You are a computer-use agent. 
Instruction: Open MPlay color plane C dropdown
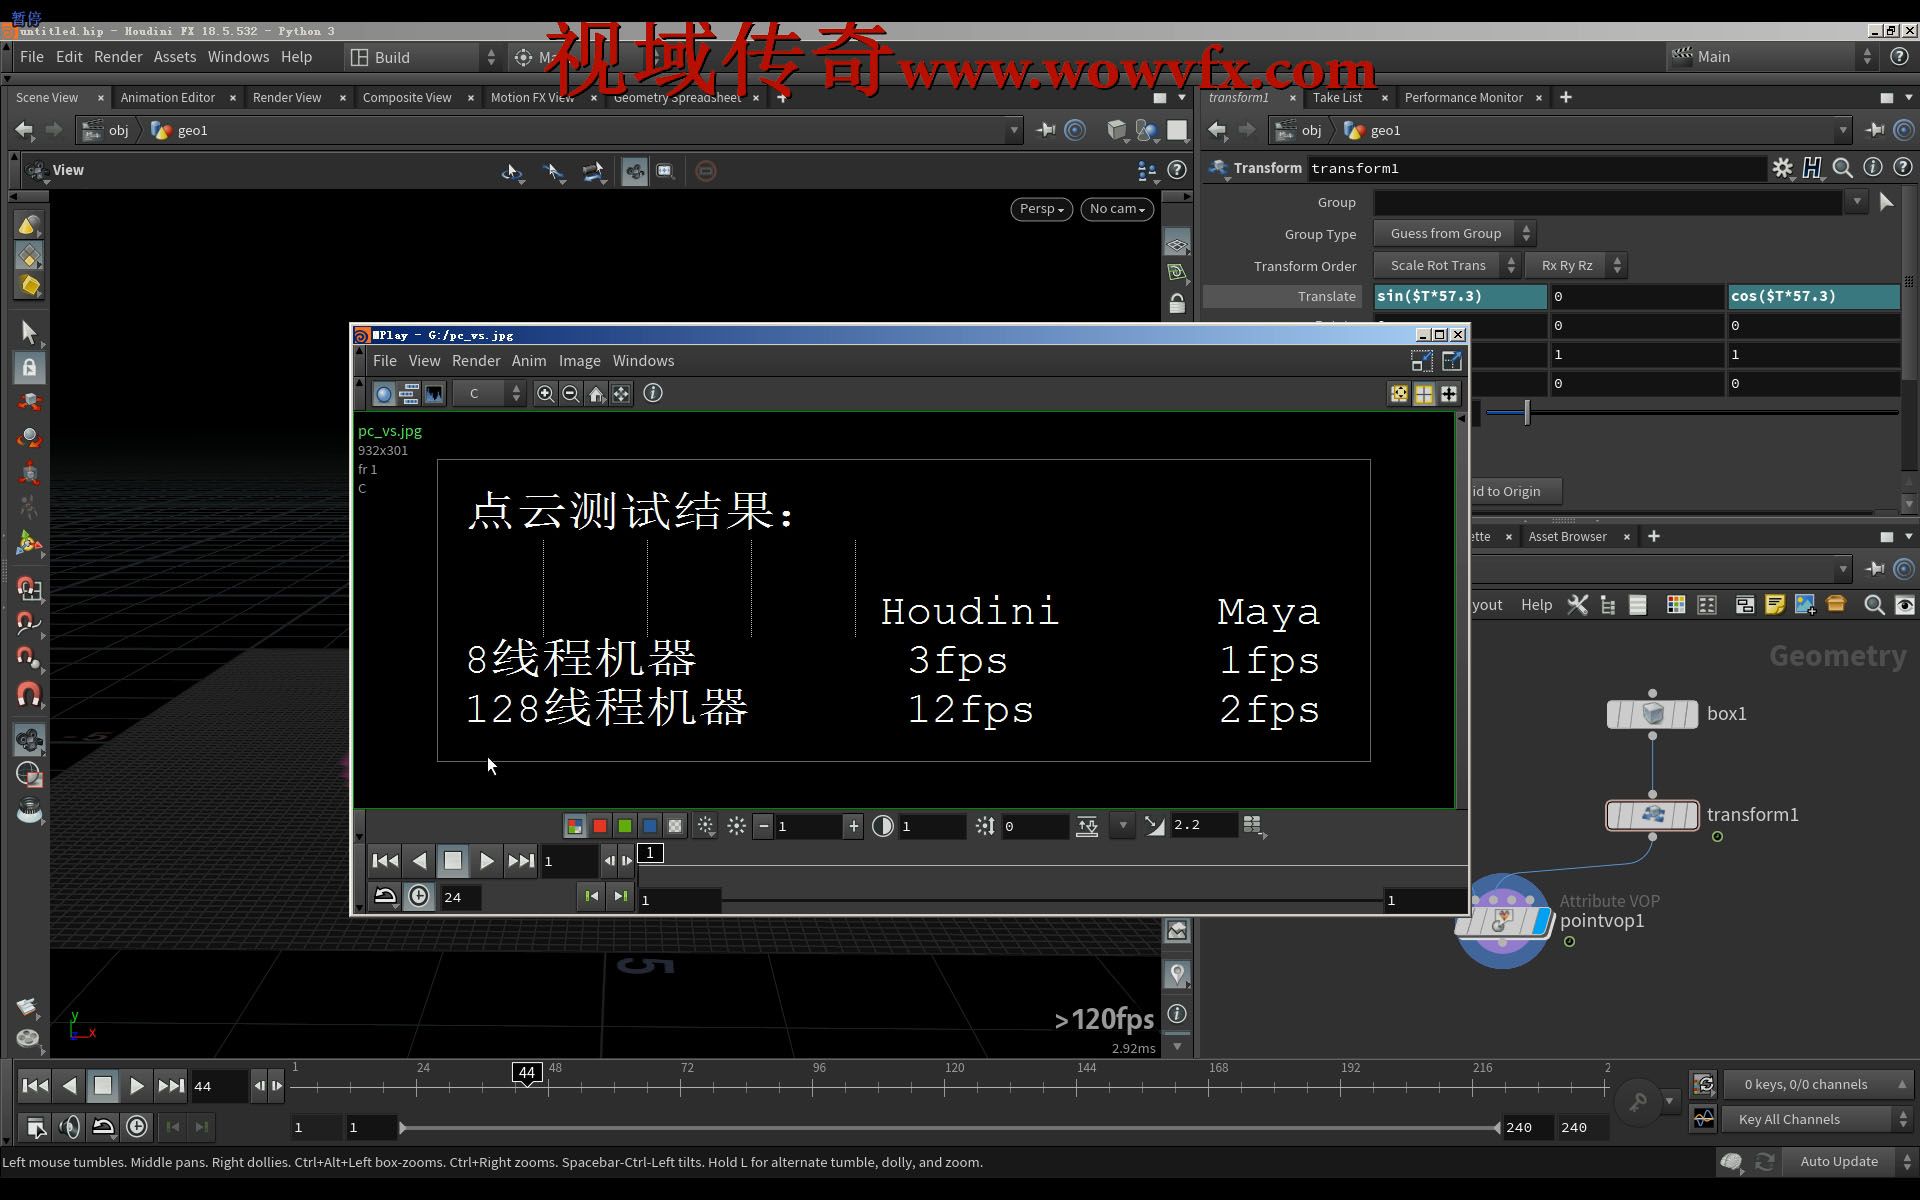tap(489, 394)
